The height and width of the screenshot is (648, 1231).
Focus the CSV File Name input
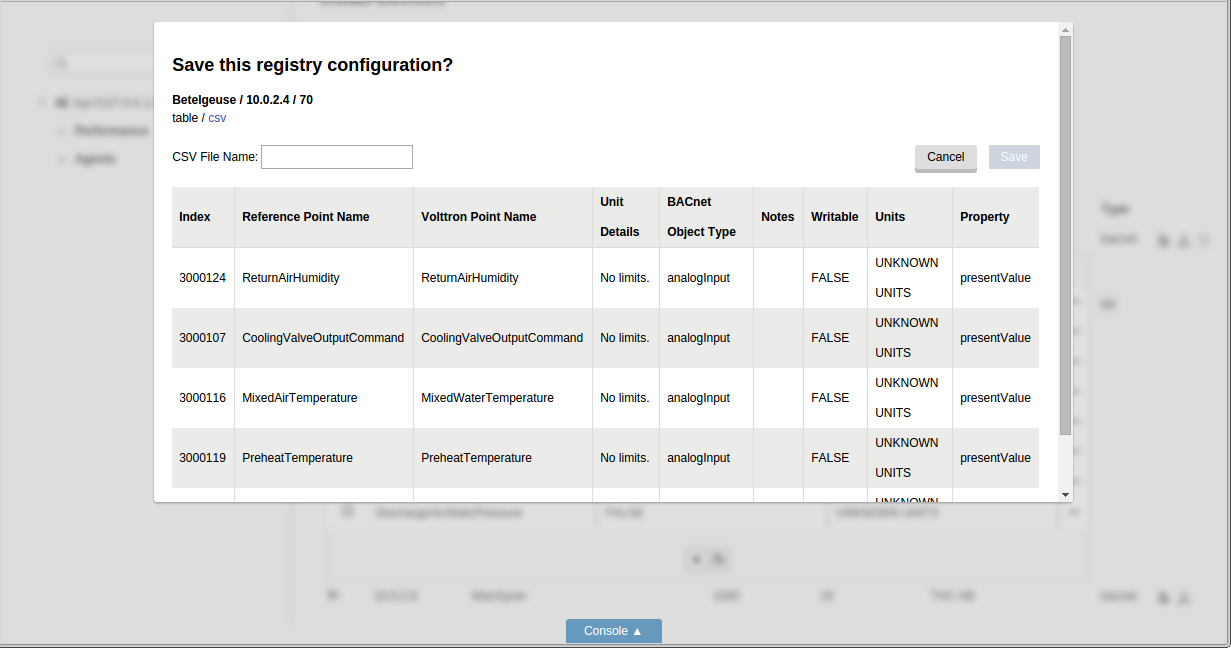click(x=337, y=157)
